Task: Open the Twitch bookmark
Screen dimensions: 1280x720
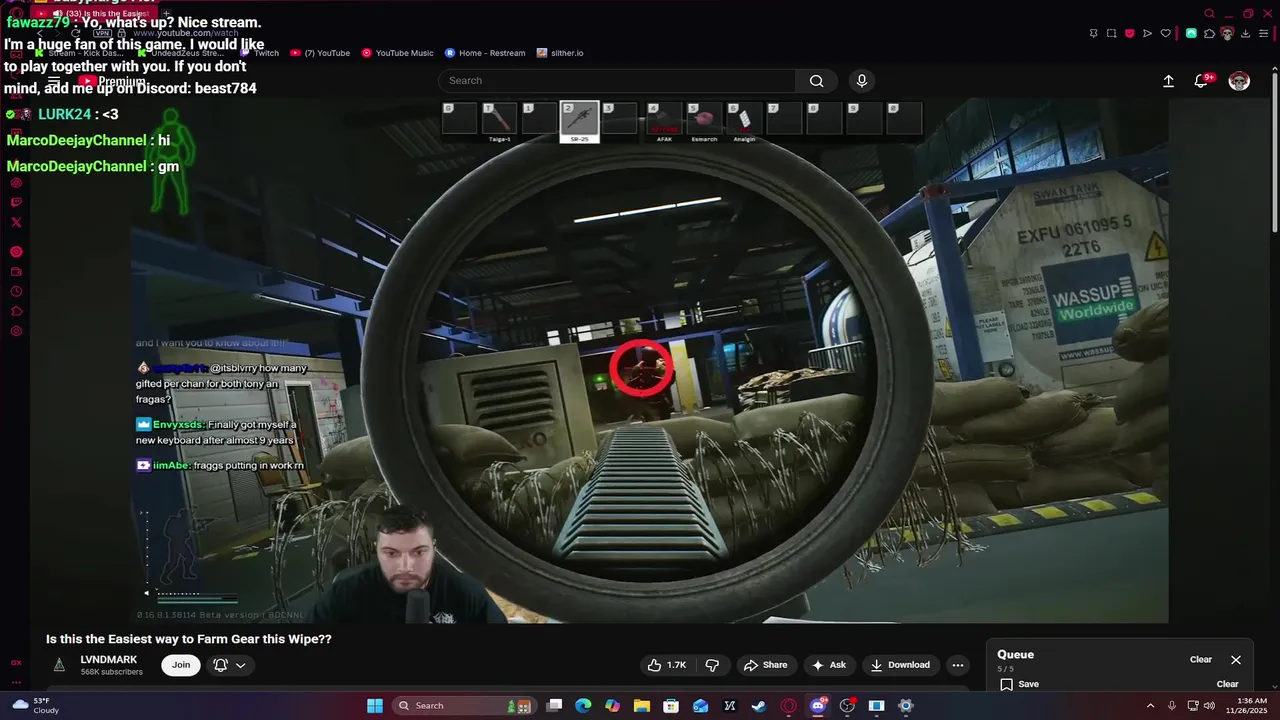Action: coord(261,53)
